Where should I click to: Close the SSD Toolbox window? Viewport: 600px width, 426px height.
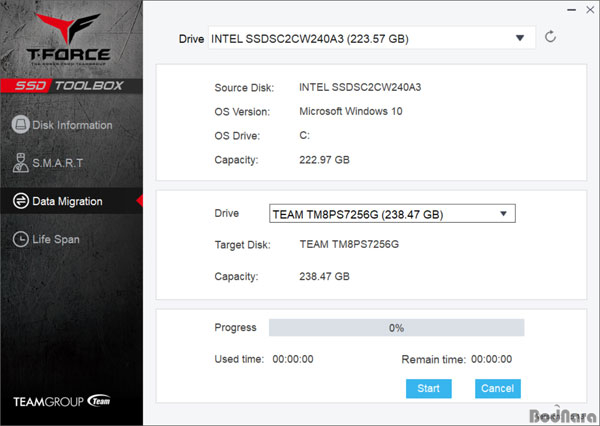(590, 10)
